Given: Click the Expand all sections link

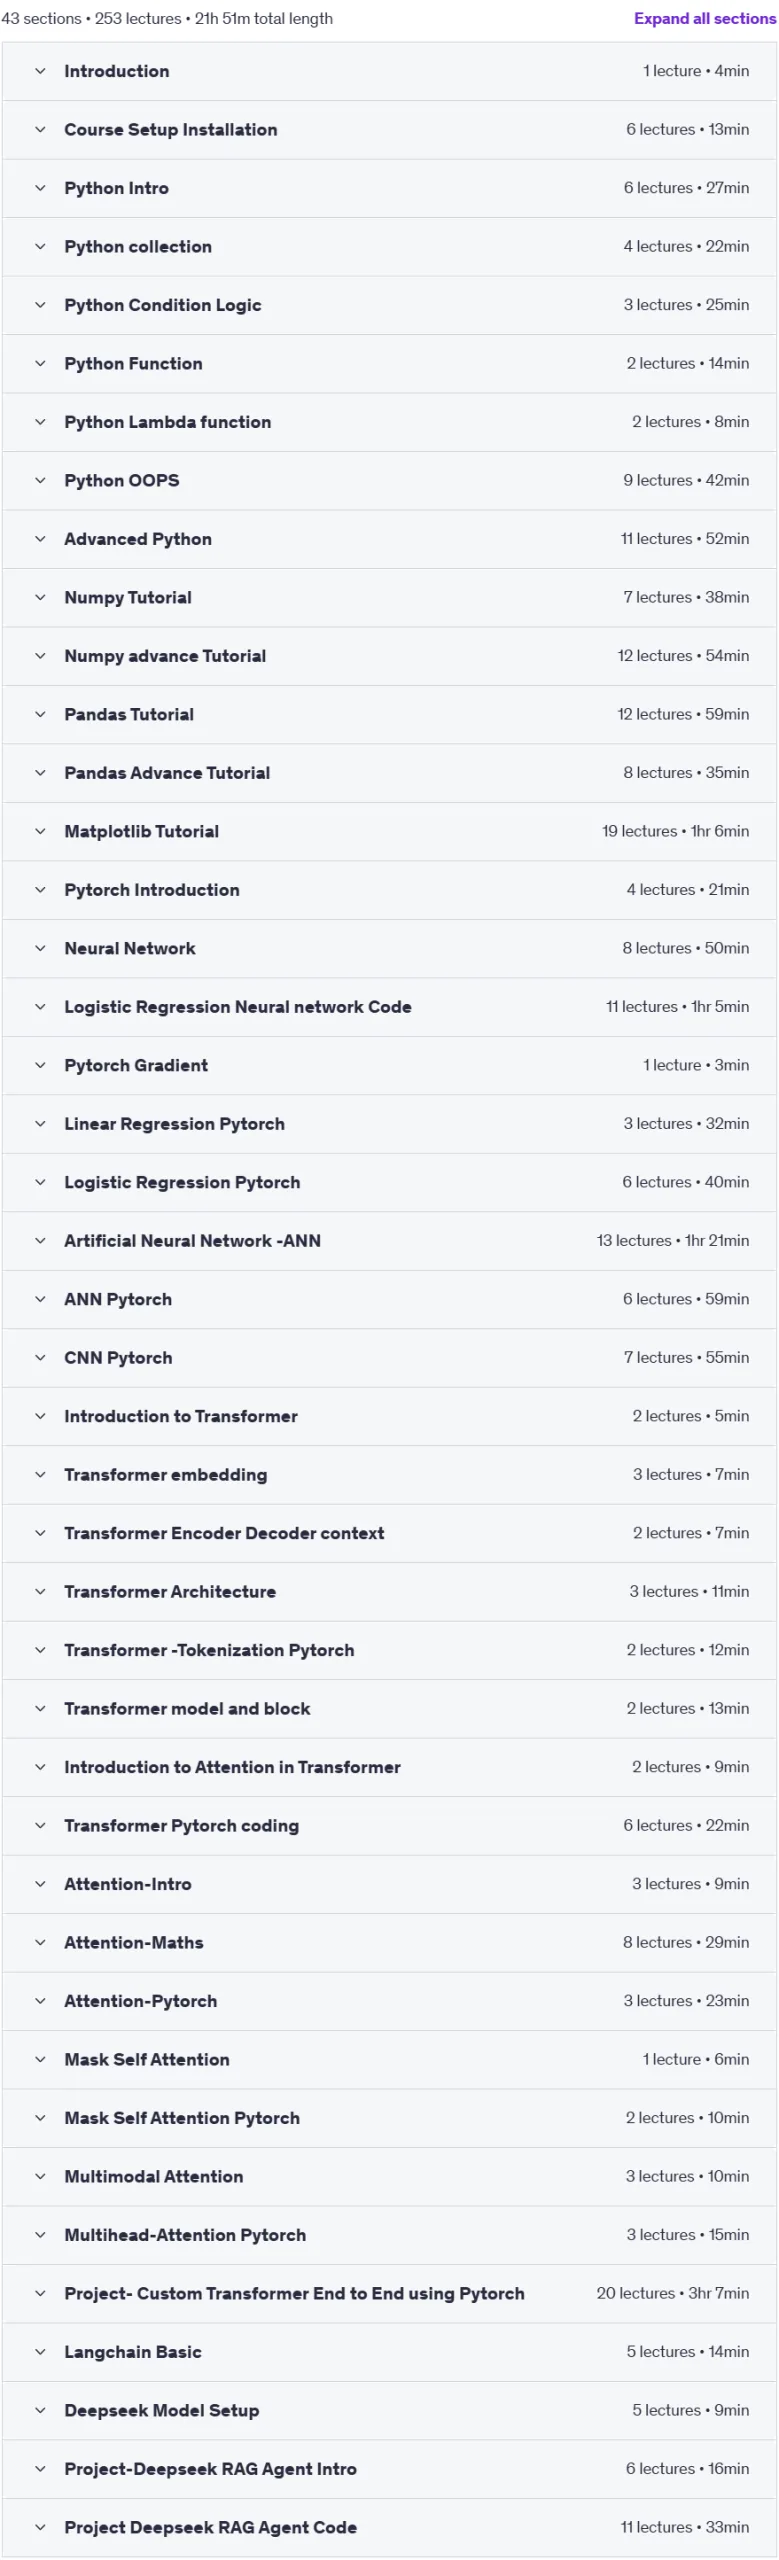Looking at the screenshot, I should 704,18.
